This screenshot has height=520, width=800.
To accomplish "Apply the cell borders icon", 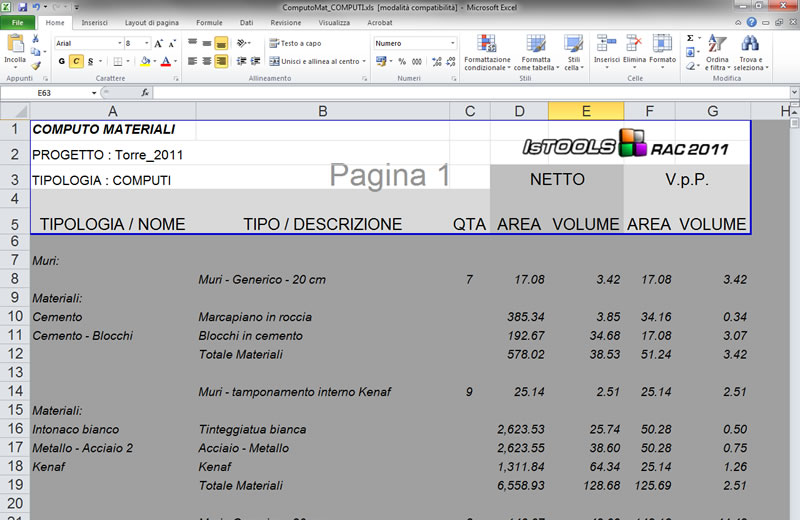I will point(118,61).
